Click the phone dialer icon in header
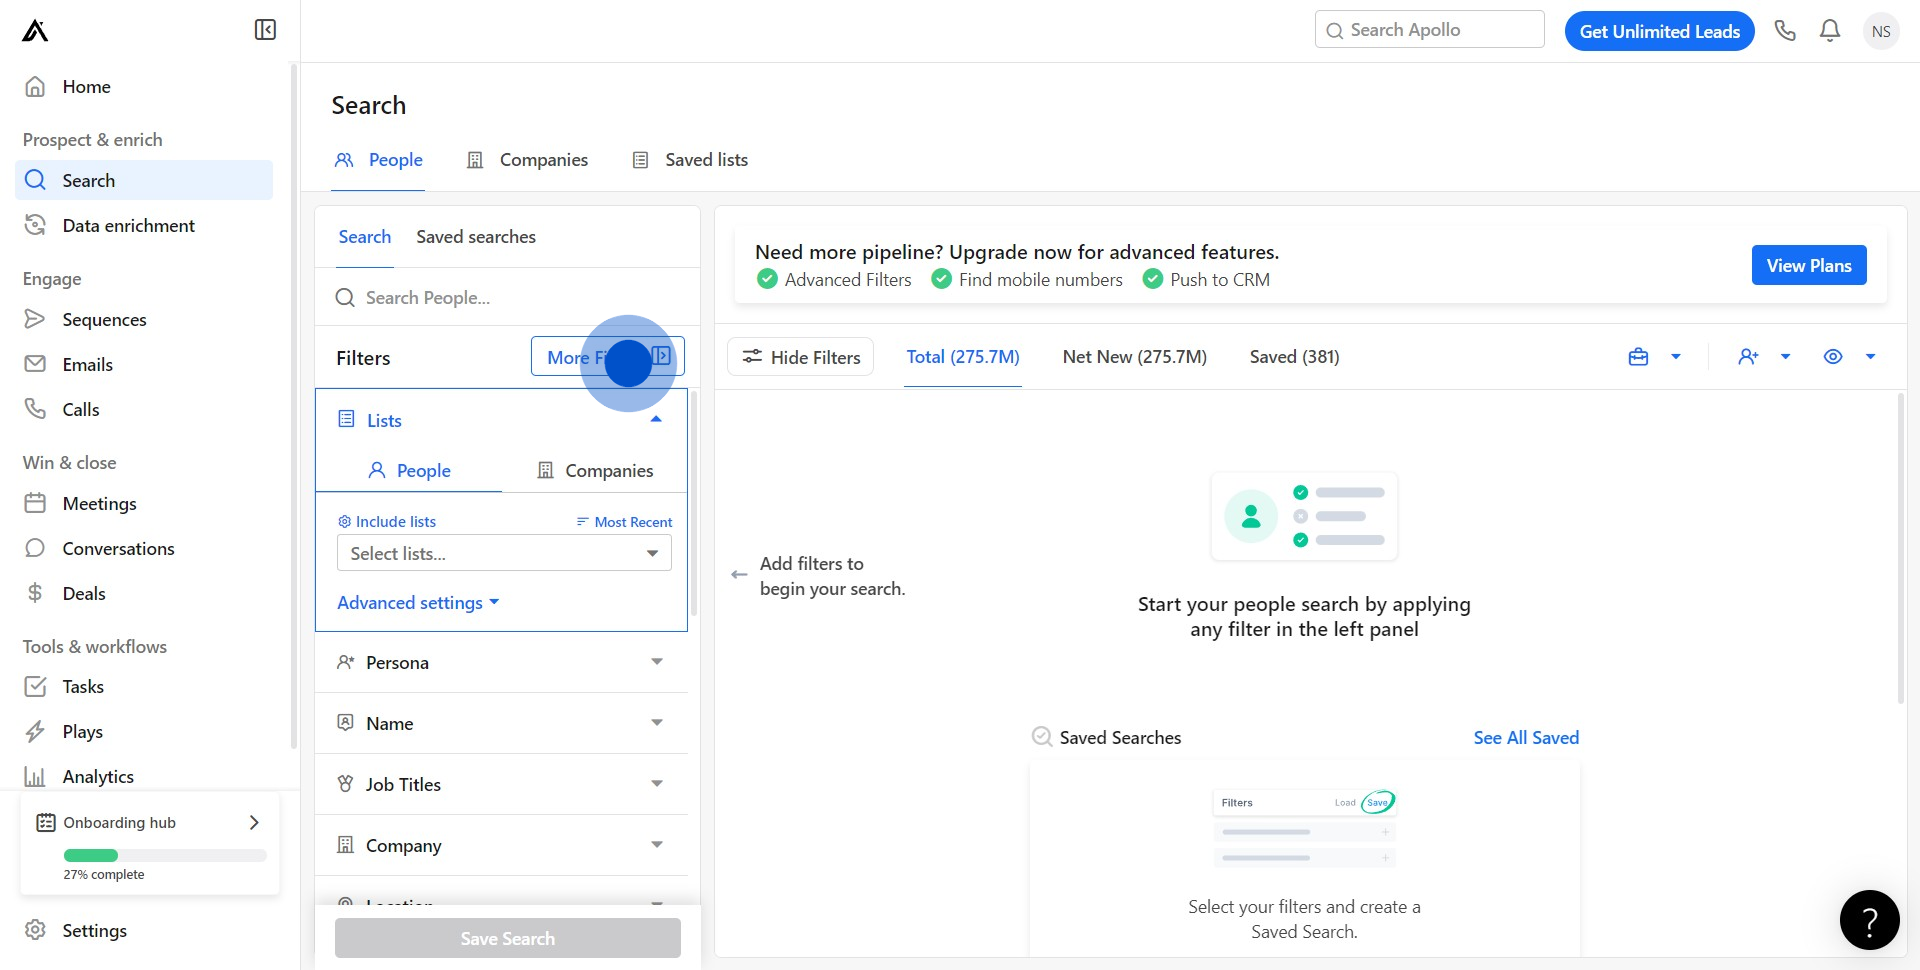Viewport: 1920px width, 970px height. point(1785,31)
